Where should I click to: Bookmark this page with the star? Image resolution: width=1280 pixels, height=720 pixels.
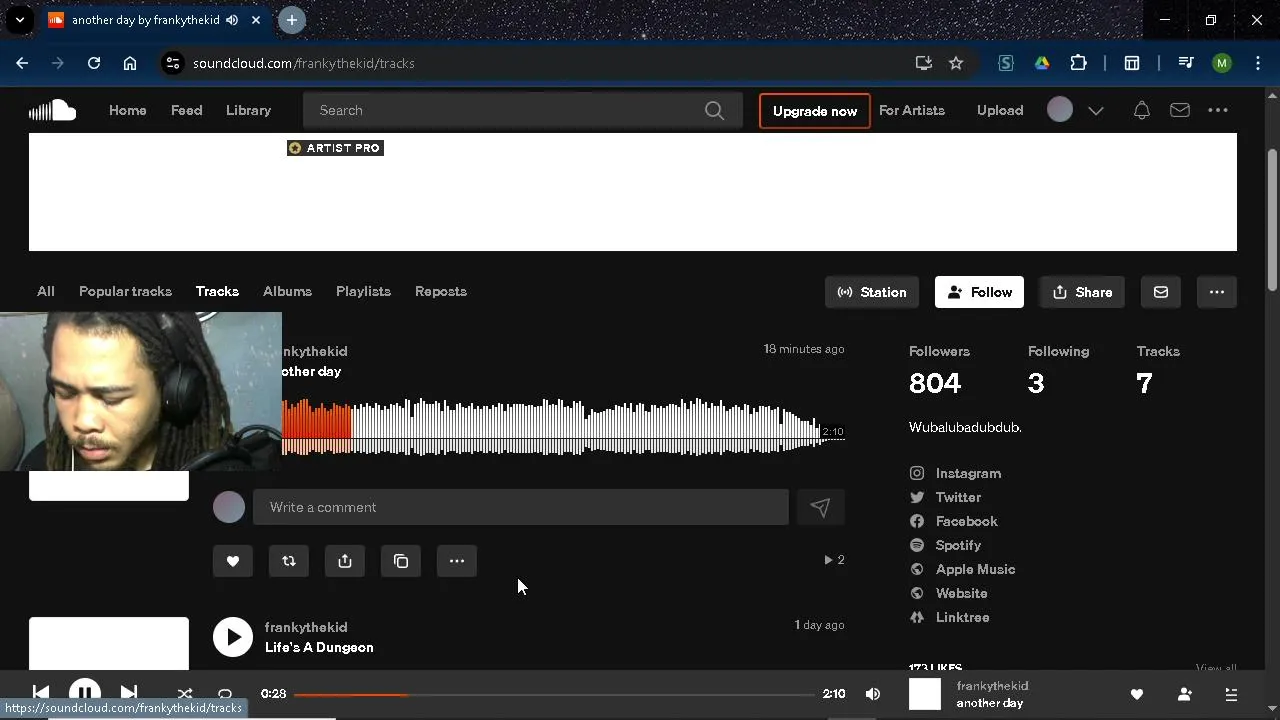(x=956, y=63)
